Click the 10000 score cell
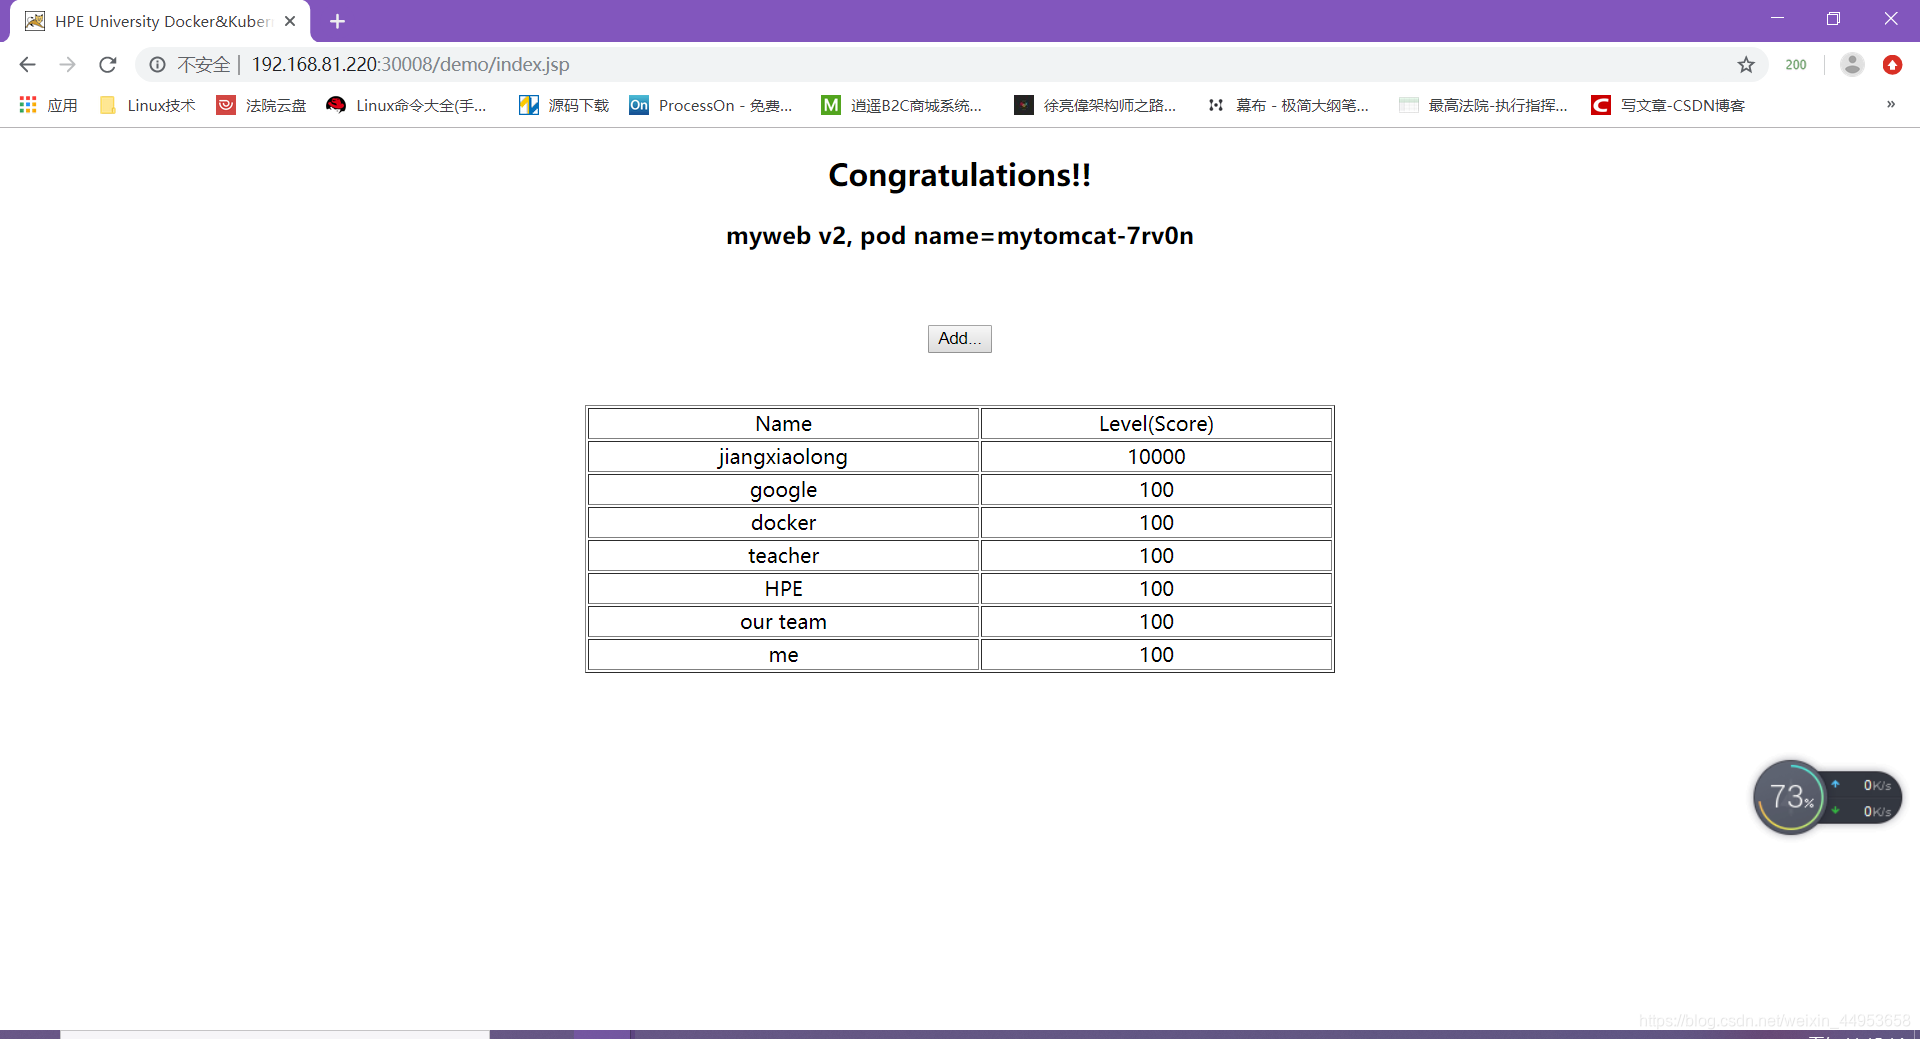Image resolution: width=1920 pixels, height=1039 pixels. (x=1156, y=457)
